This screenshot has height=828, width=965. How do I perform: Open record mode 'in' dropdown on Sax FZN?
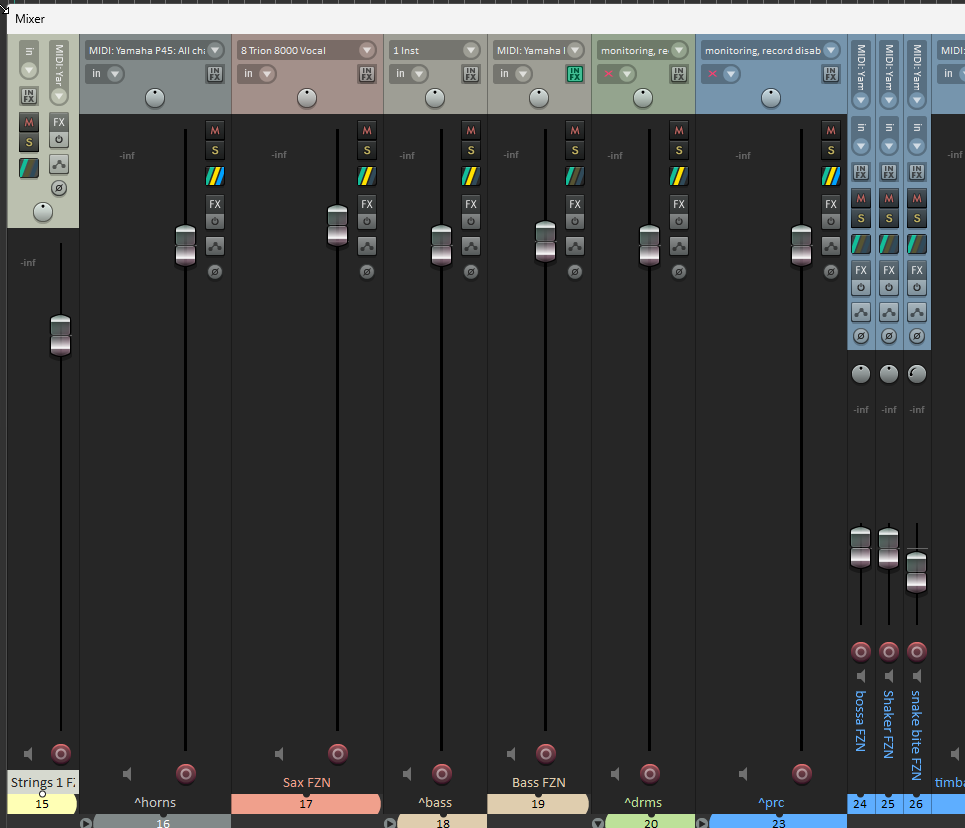point(257,74)
